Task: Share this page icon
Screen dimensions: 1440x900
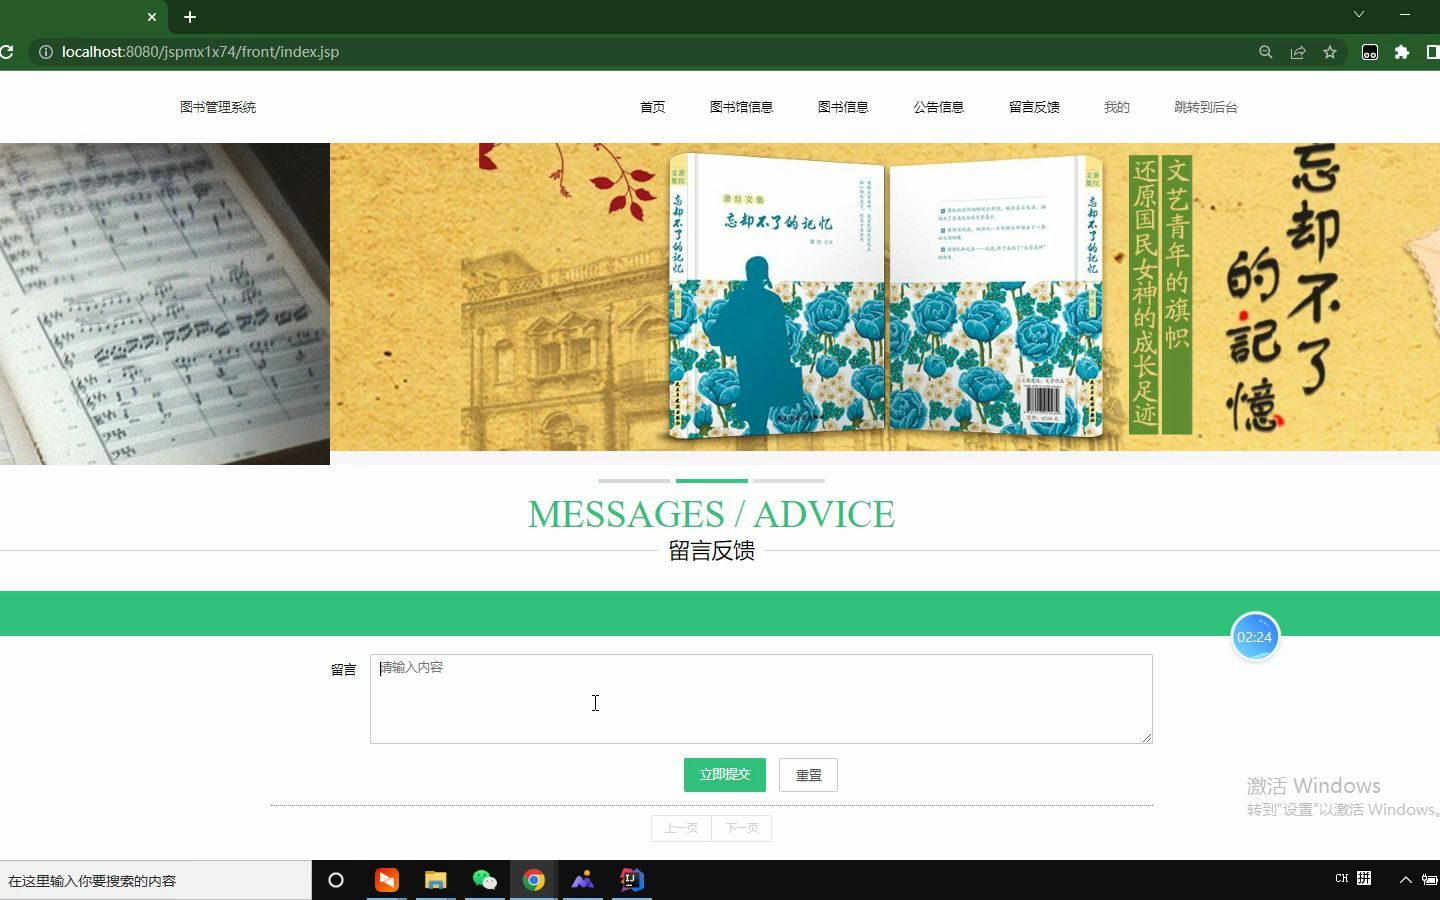Action: point(1298,52)
